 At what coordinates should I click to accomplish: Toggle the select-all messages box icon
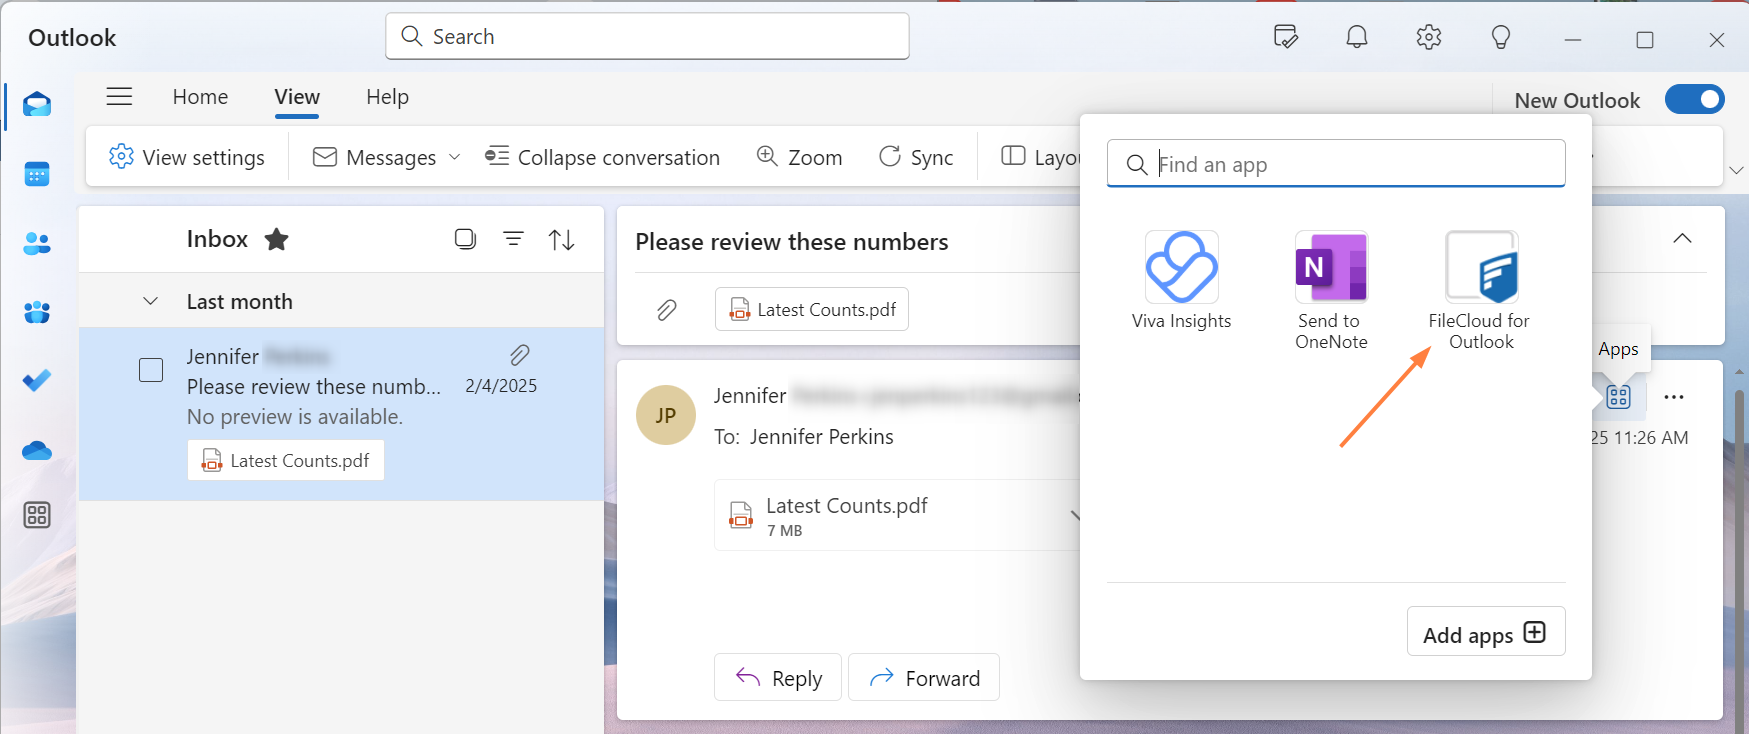[x=465, y=239]
